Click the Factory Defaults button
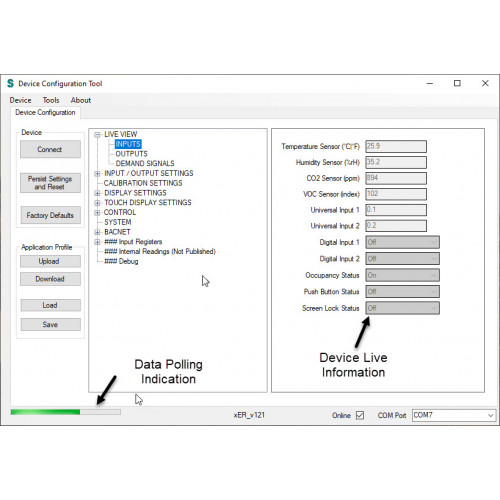 click(x=50, y=215)
